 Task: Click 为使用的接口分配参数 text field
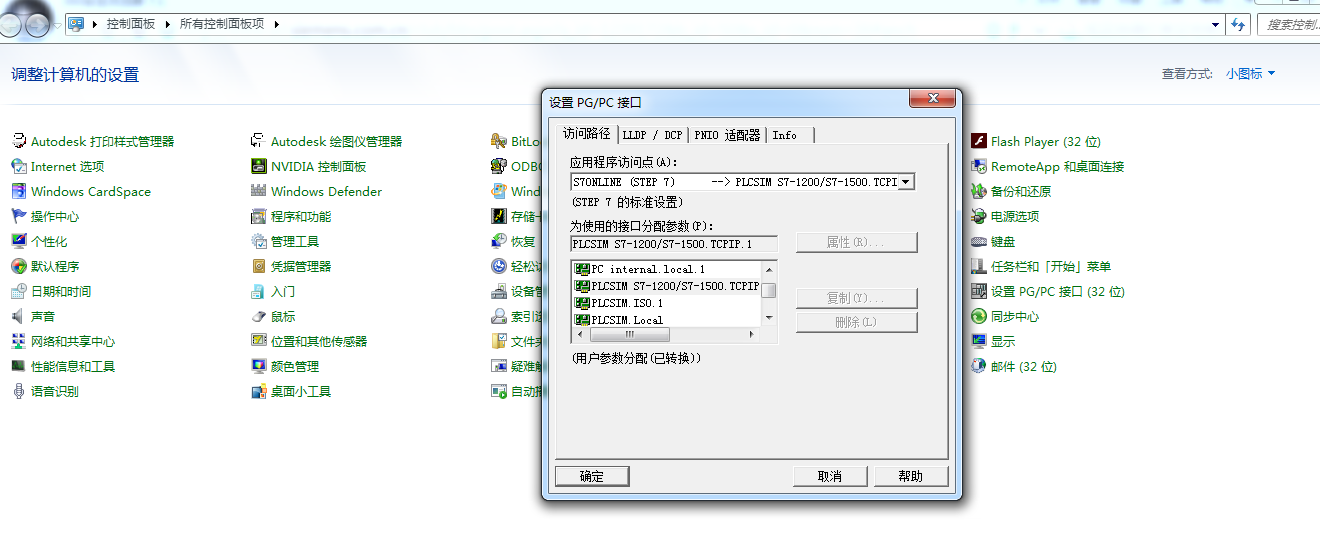[x=673, y=244]
